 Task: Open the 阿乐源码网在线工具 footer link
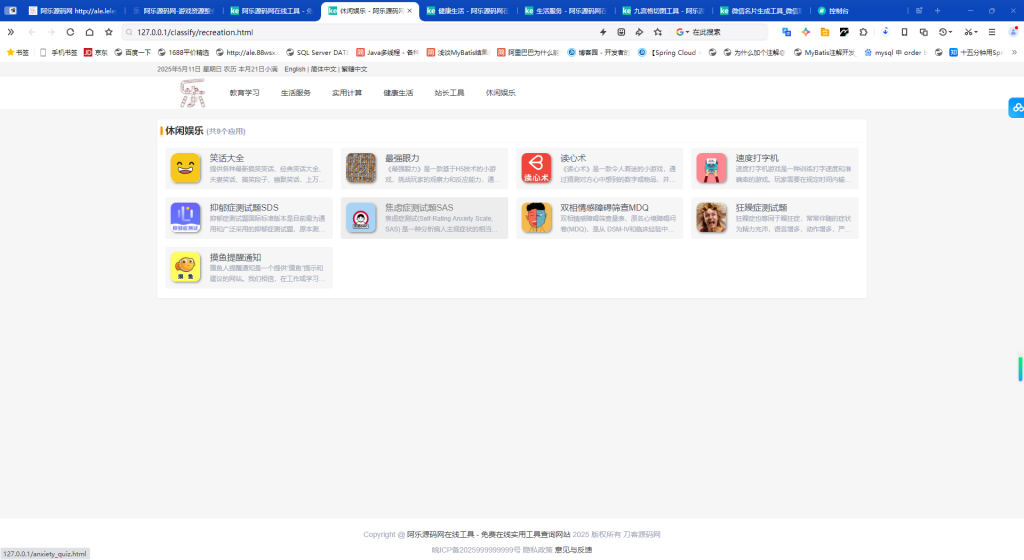488,534
